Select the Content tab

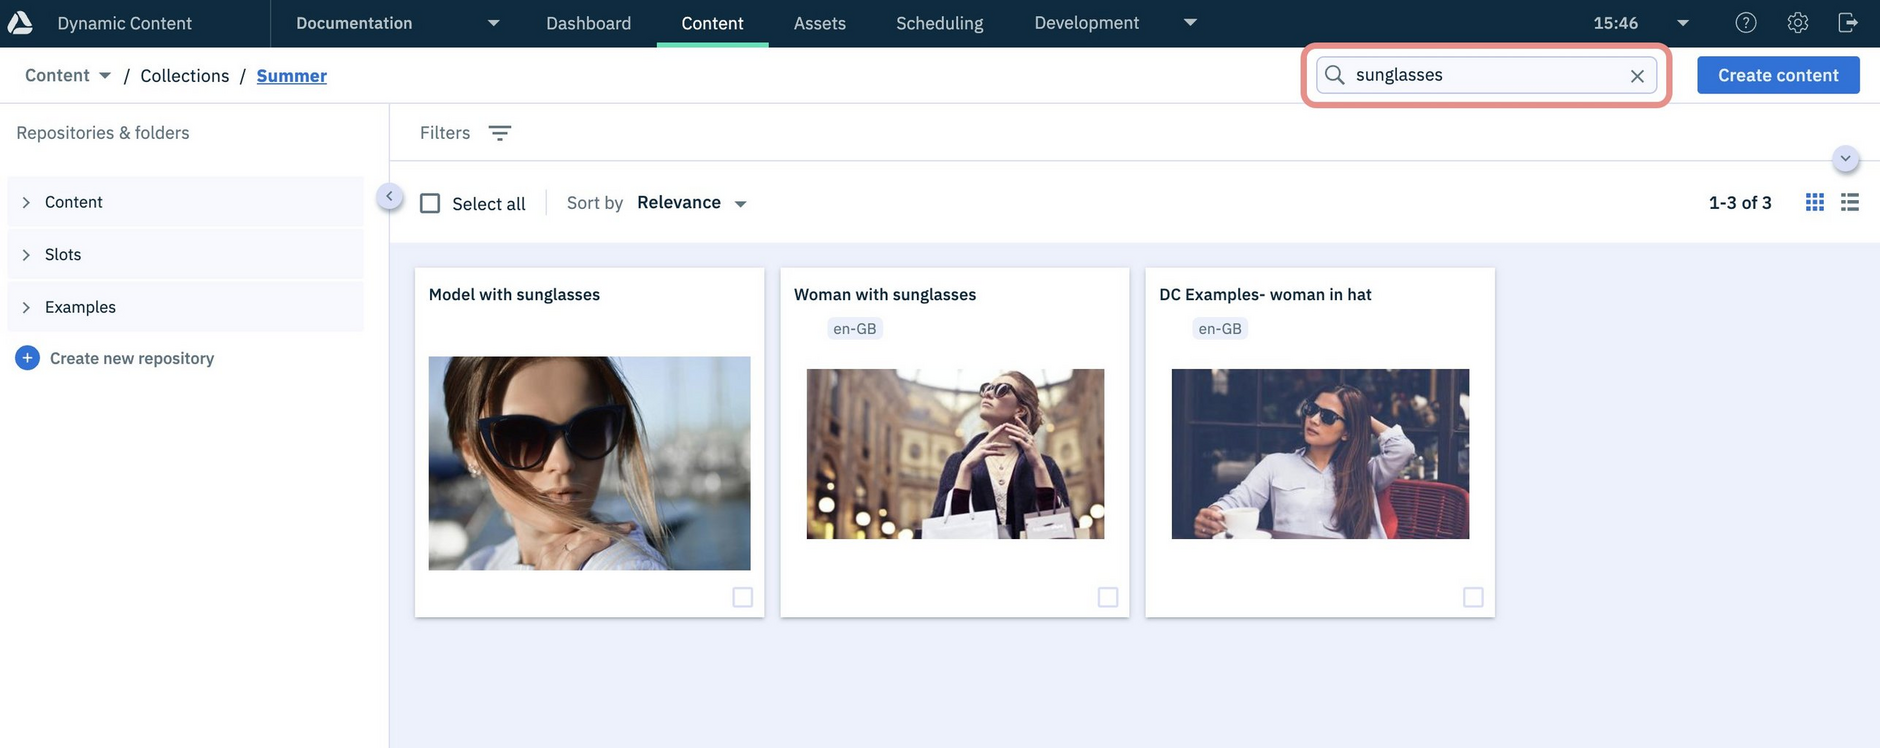tap(712, 23)
